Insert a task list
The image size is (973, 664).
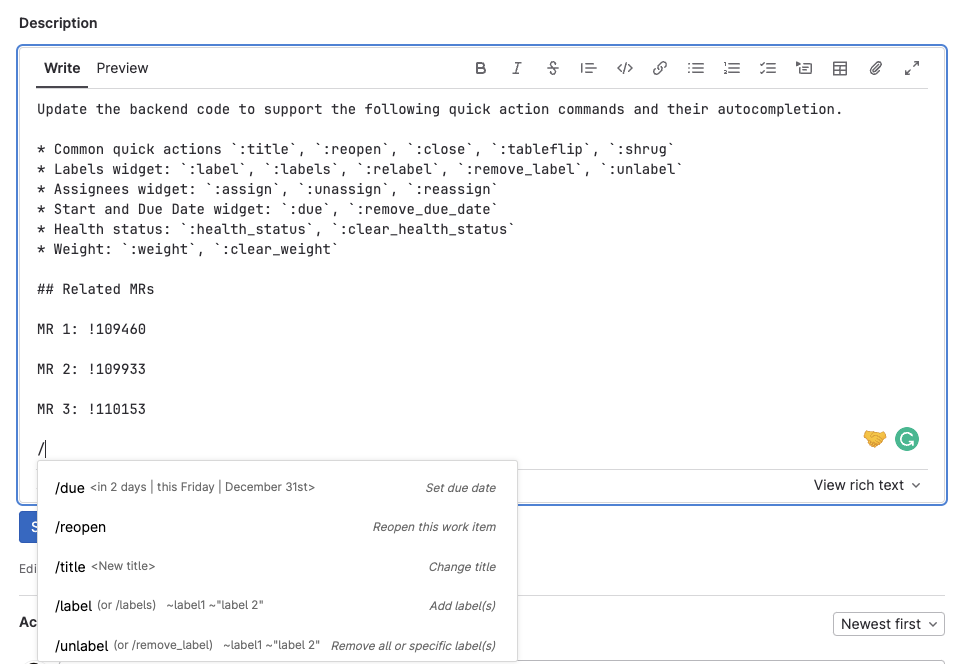(768, 68)
